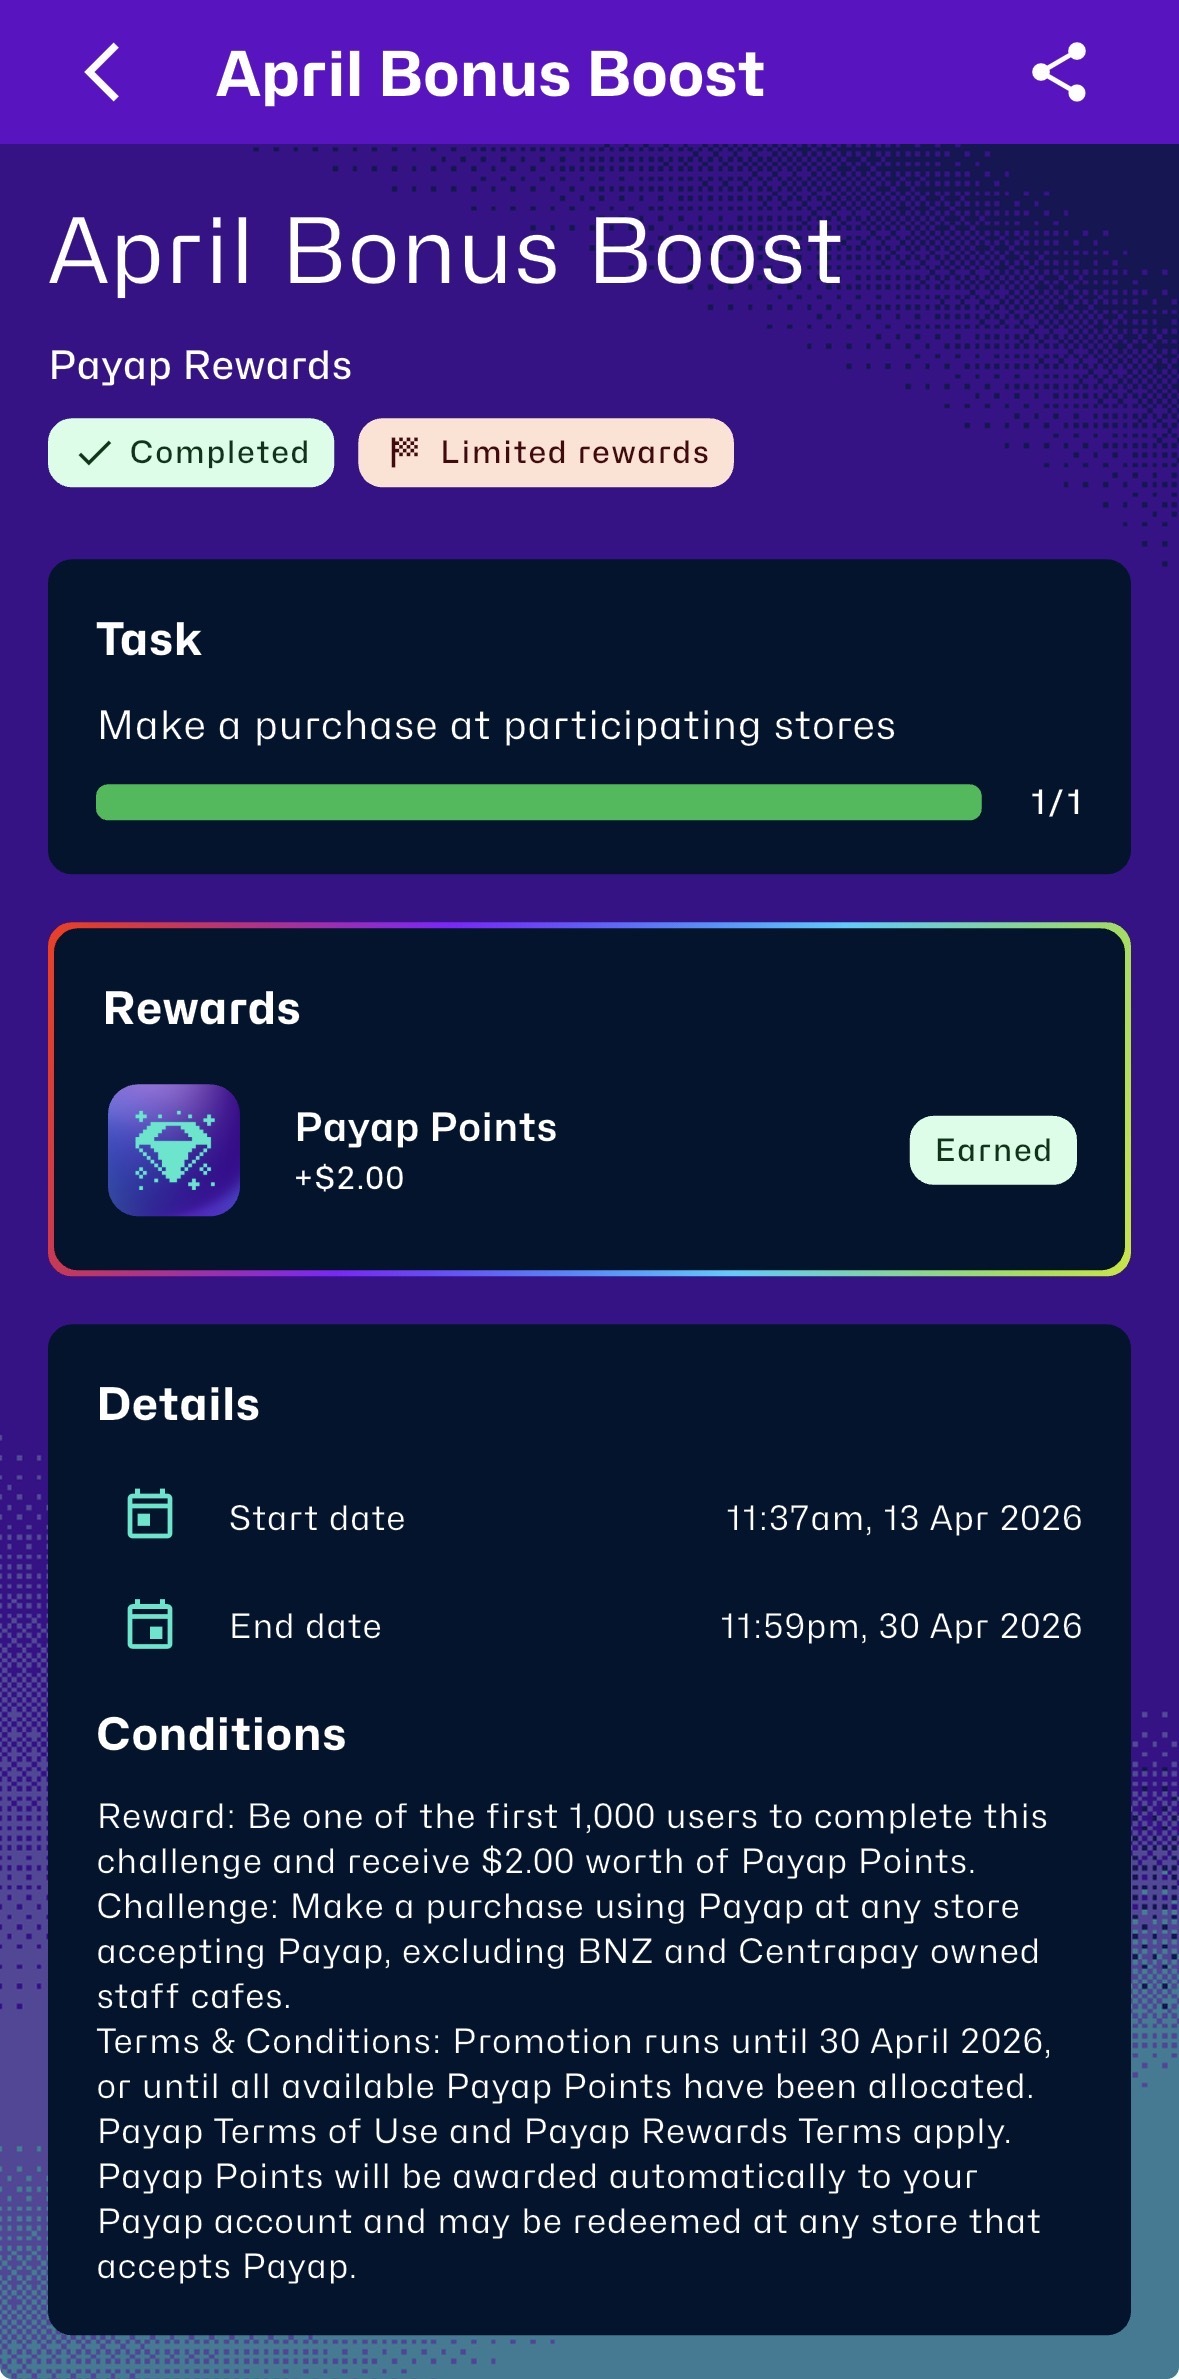The image size is (1179, 2379).
Task: Tap the Payap Points diamond icon
Action: point(174,1150)
